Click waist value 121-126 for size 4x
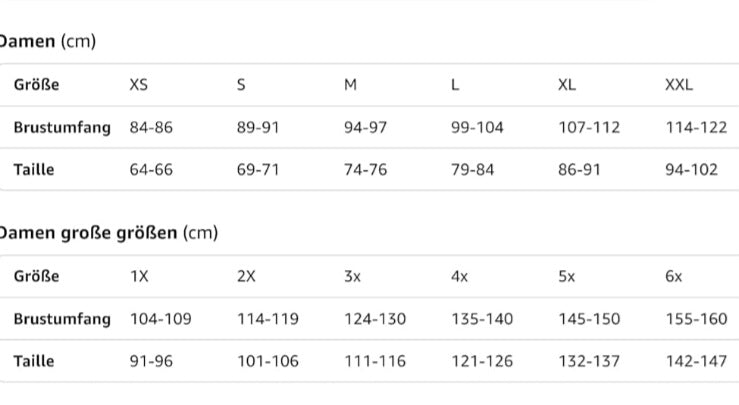 pos(482,361)
